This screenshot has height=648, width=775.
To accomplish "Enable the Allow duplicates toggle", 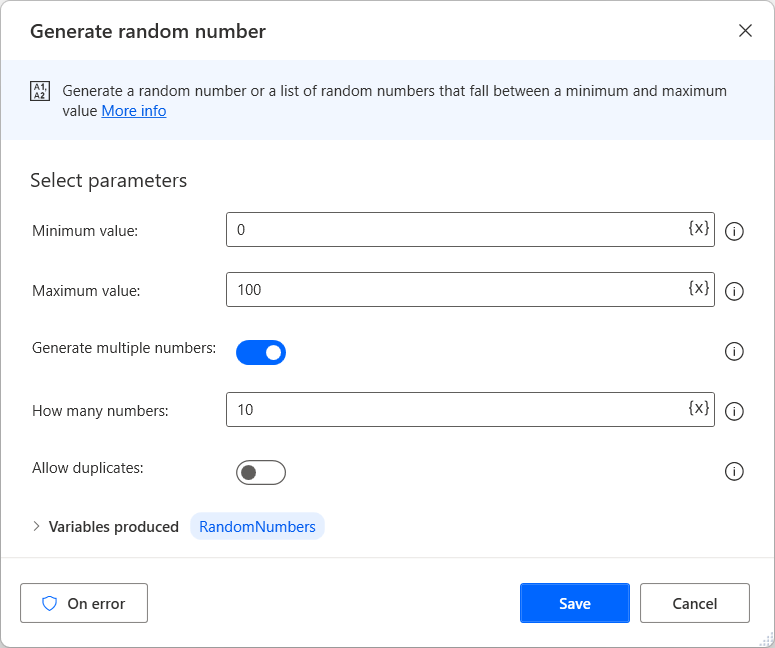I will click(261, 472).
